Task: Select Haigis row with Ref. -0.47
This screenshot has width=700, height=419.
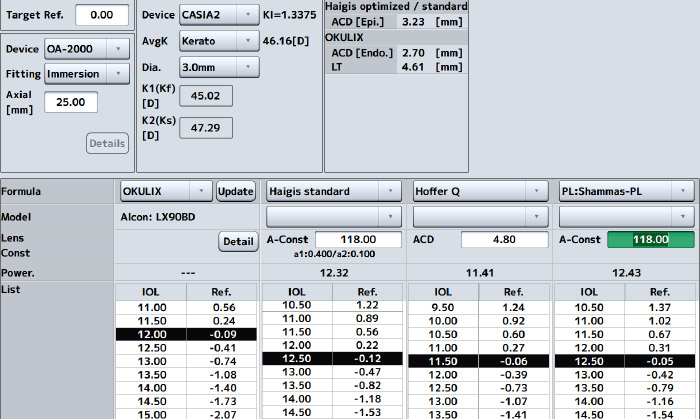Action: (332, 372)
